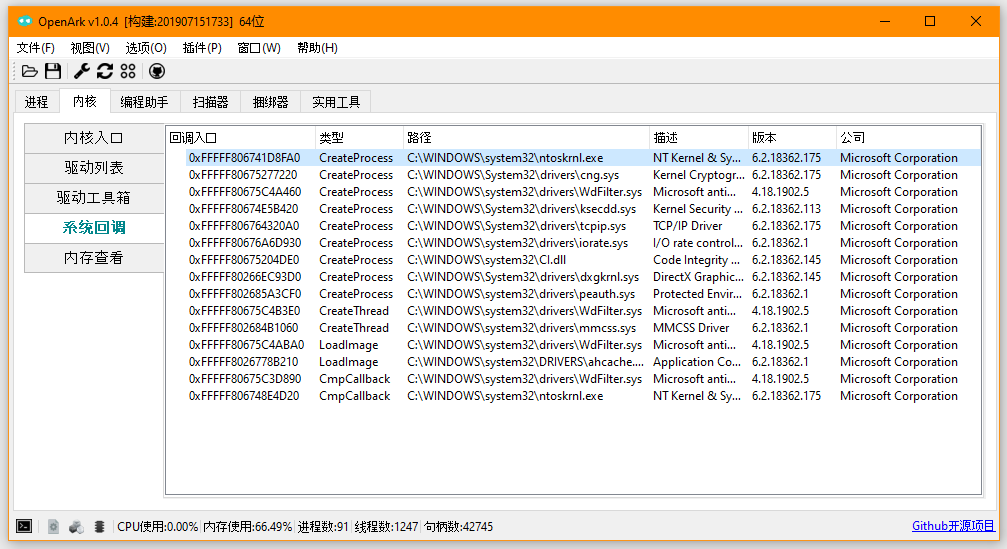Open the GitHub octocat toolbar icon
The height and width of the screenshot is (549, 1007).
(156, 71)
